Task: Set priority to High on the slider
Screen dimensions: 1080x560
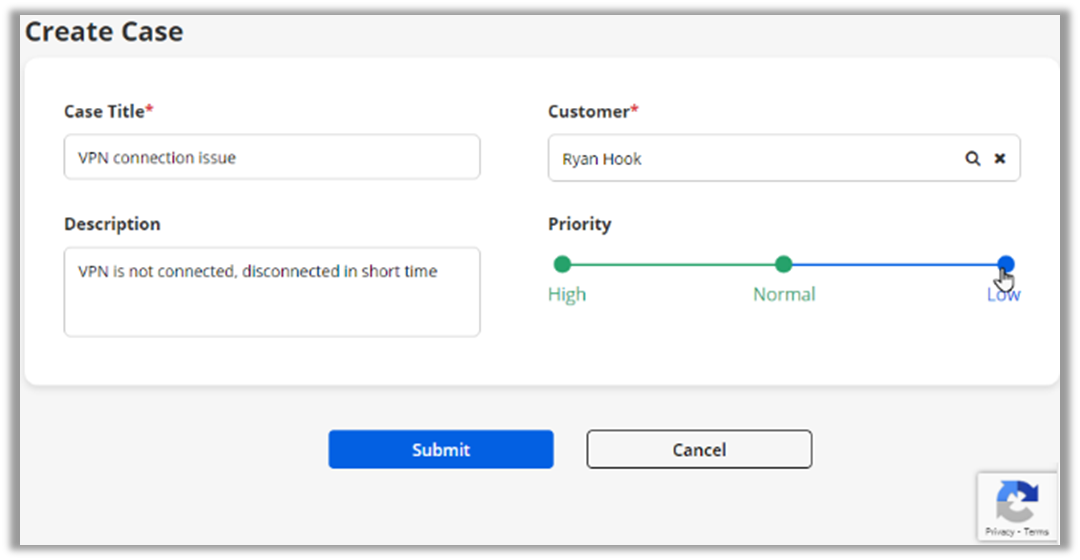Action: [x=562, y=264]
